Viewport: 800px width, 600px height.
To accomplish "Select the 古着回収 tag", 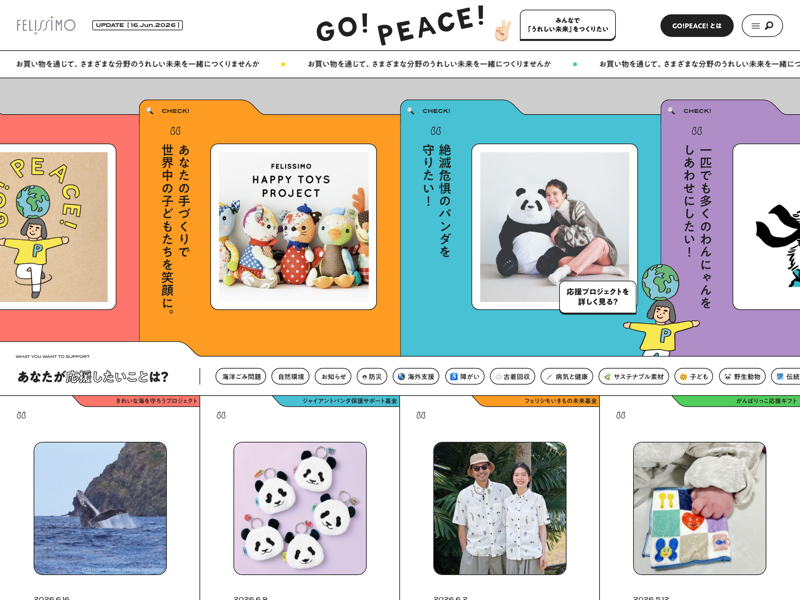I will [512, 377].
